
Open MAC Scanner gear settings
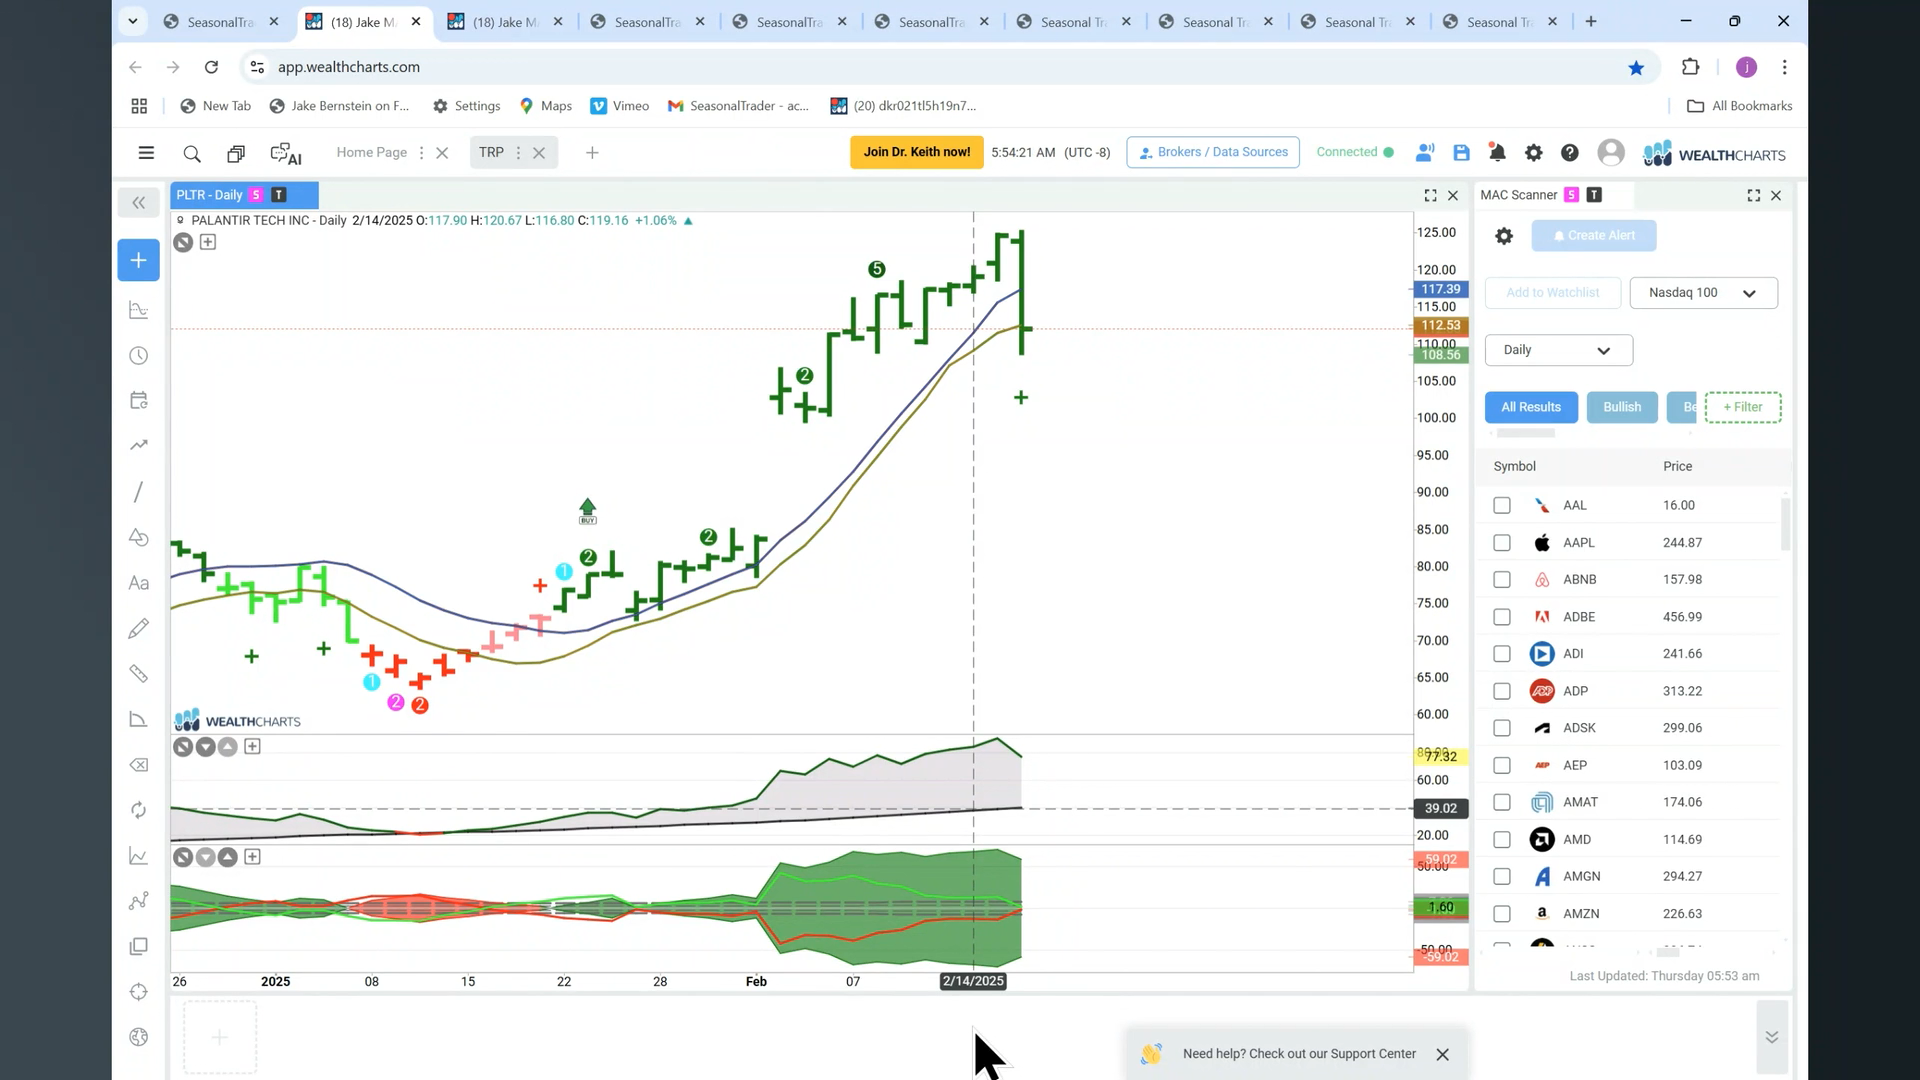[x=1504, y=236]
